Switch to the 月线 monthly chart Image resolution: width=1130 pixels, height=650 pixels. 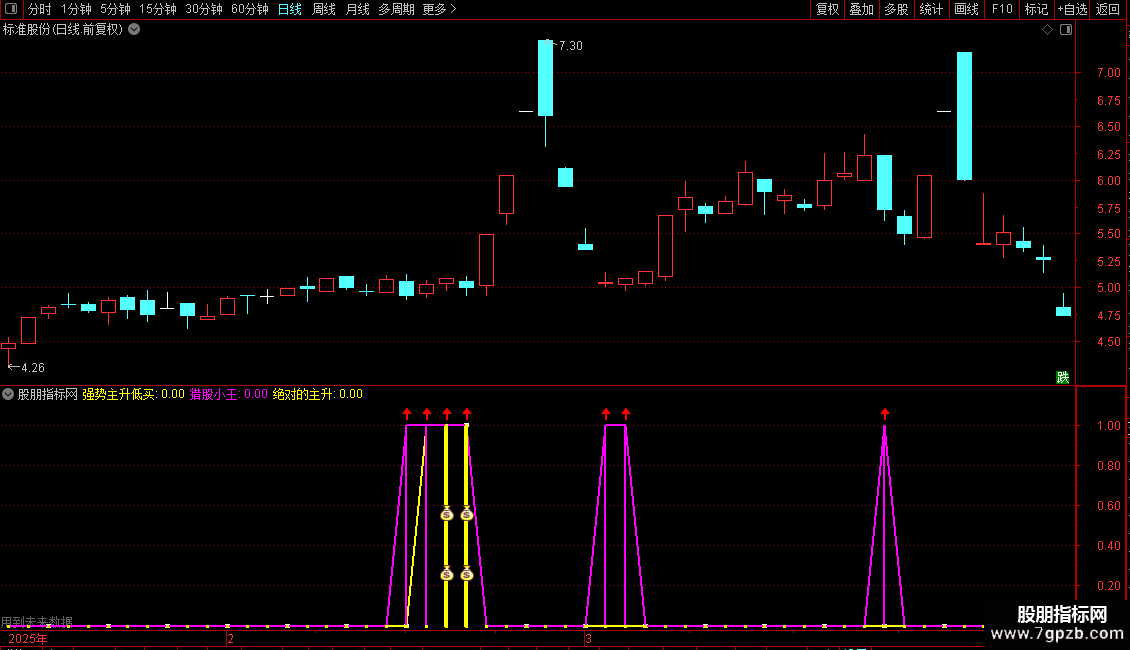[x=357, y=9]
